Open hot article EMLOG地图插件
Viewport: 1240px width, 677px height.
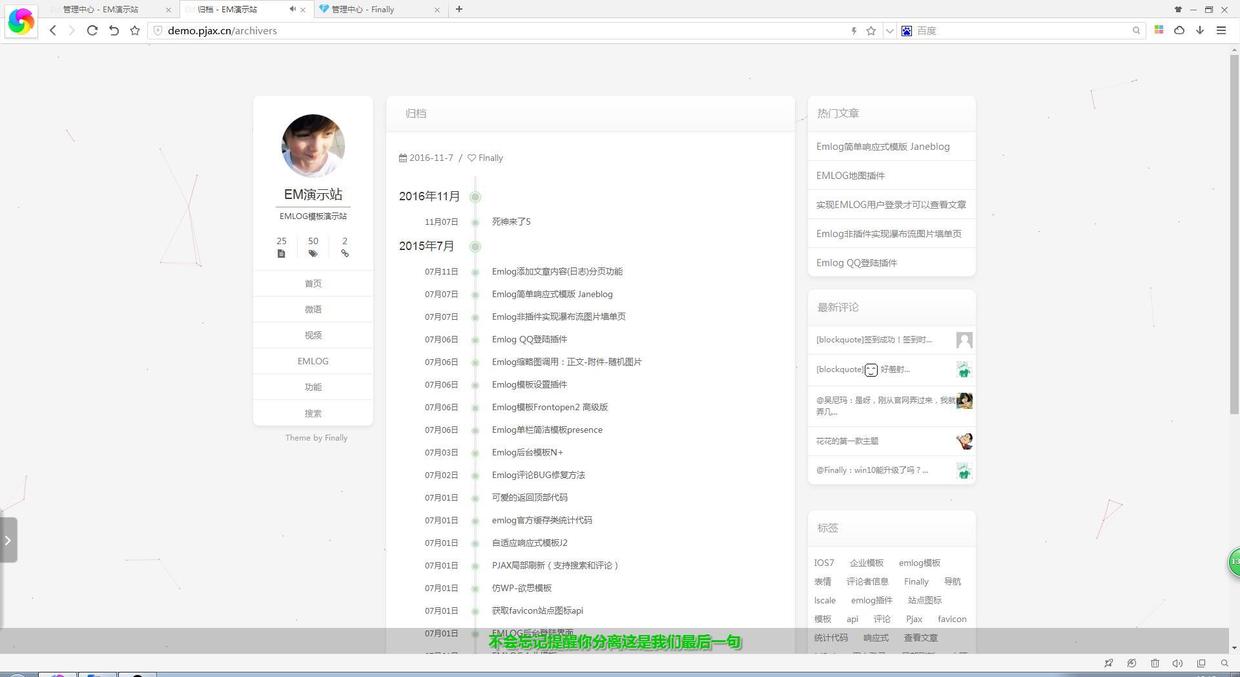(x=850, y=176)
